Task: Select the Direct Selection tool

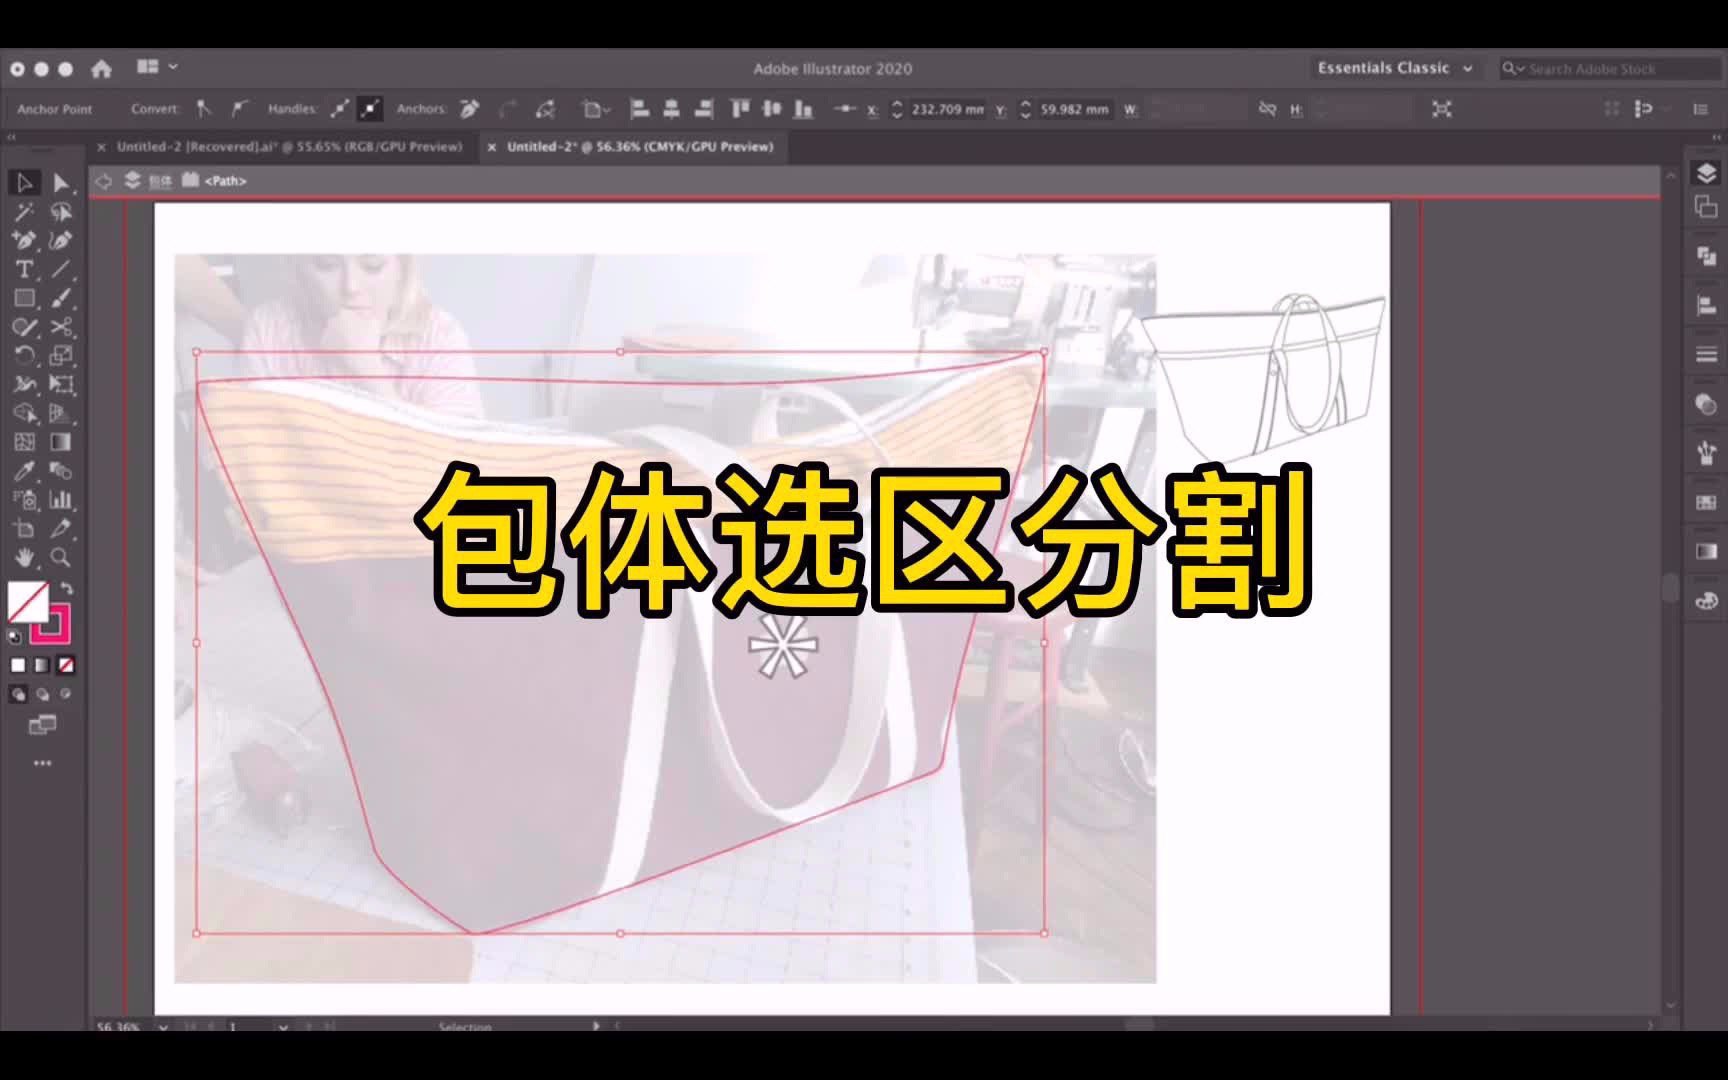Action: click(x=61, y=182)
